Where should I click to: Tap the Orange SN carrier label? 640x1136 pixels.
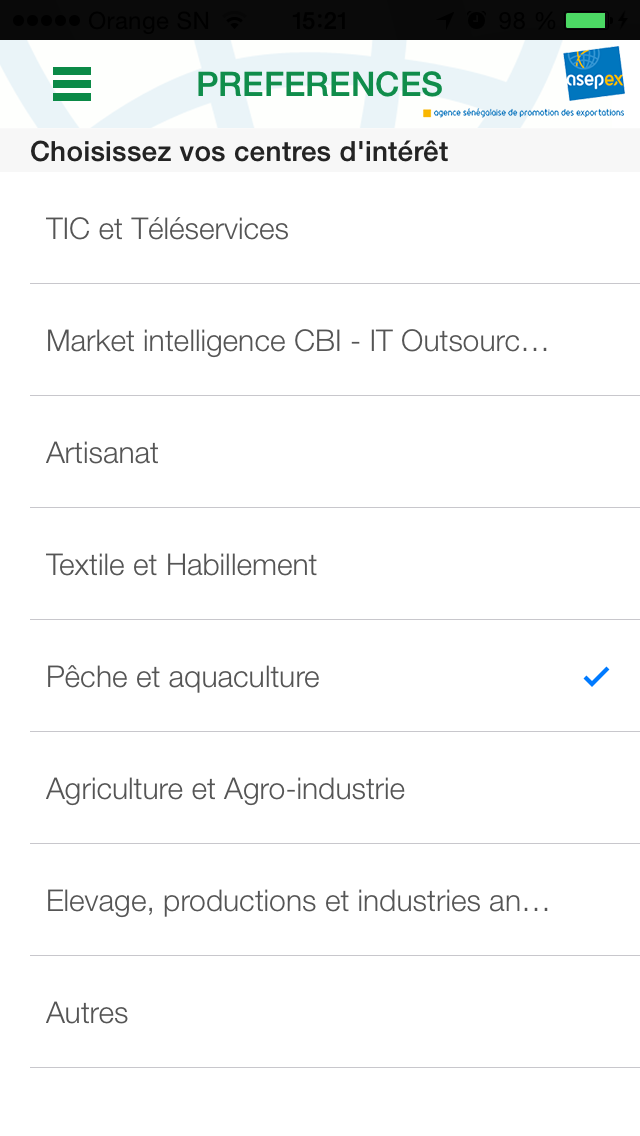tap(148, 20)
